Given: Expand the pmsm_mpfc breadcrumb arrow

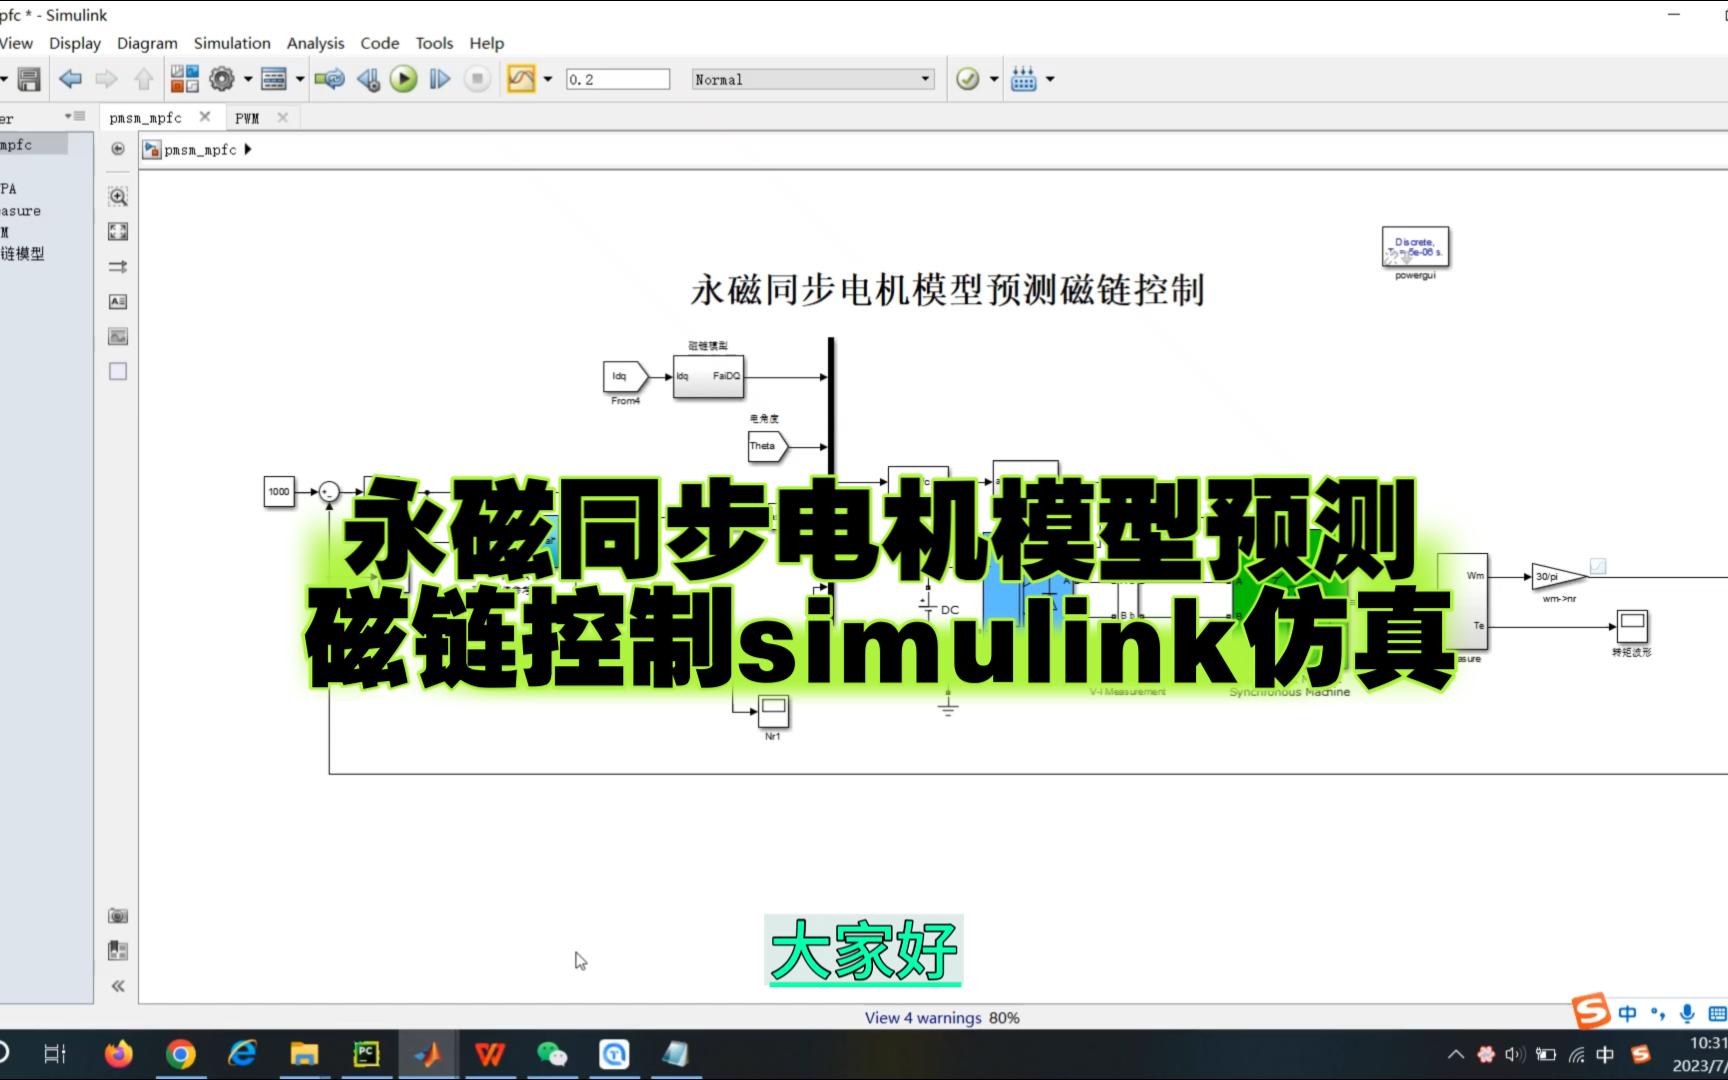Looking at the screenshot, I should [x=247, y=149].
